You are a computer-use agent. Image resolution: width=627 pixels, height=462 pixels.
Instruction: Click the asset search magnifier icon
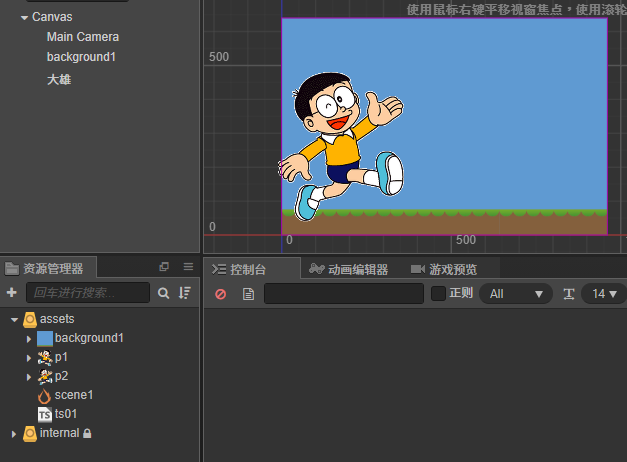click(x=163, y=293)
